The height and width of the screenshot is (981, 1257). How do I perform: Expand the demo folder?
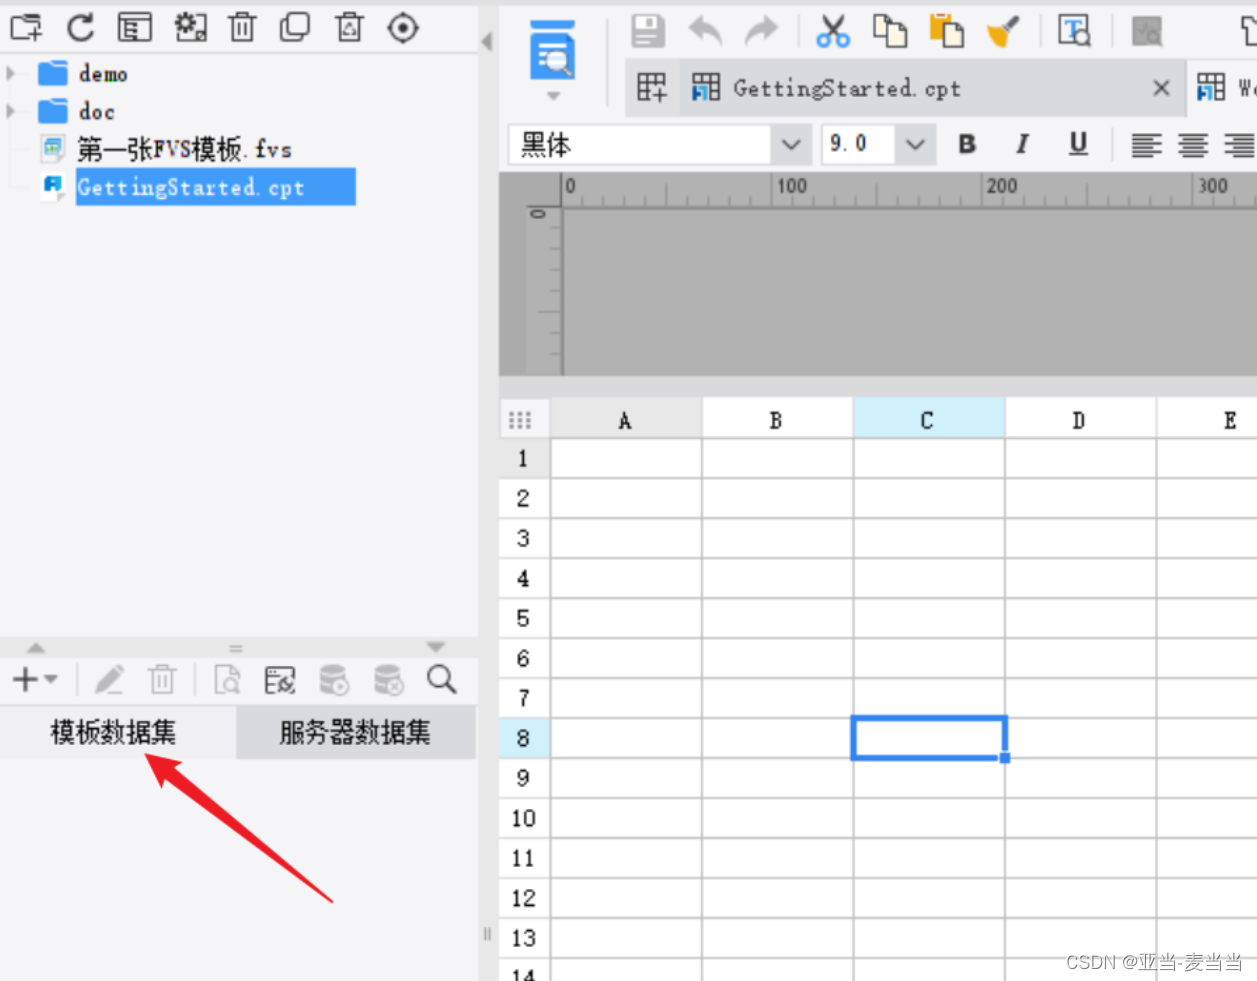(x=11, y=73)
